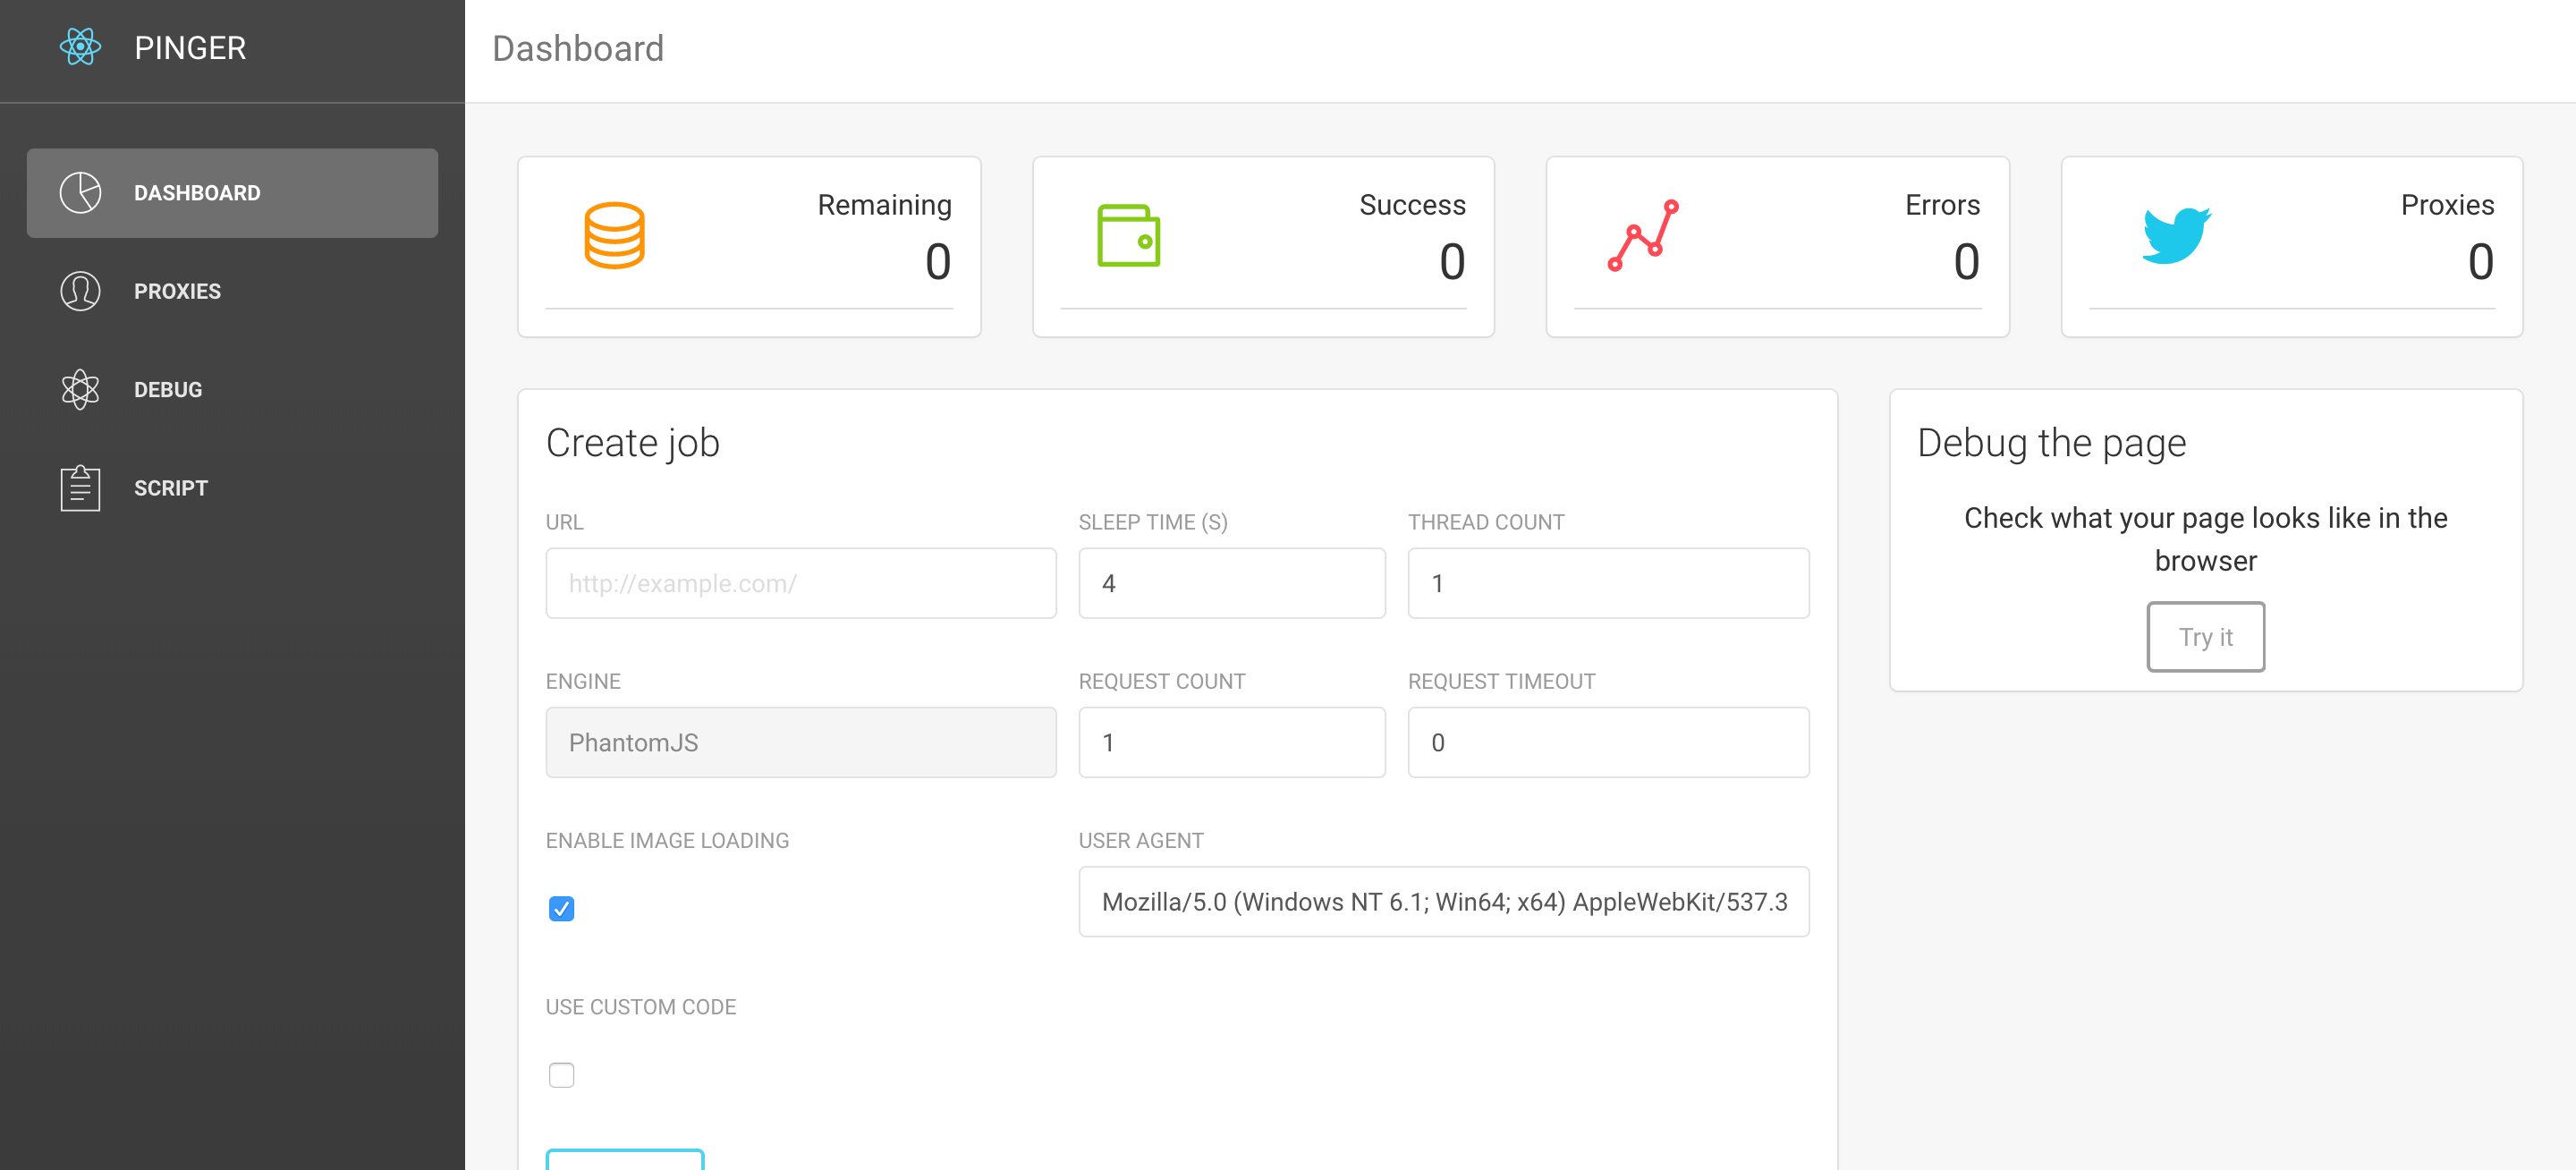Click the Errors label text

pyautogui.click(x=1942, y=205)
